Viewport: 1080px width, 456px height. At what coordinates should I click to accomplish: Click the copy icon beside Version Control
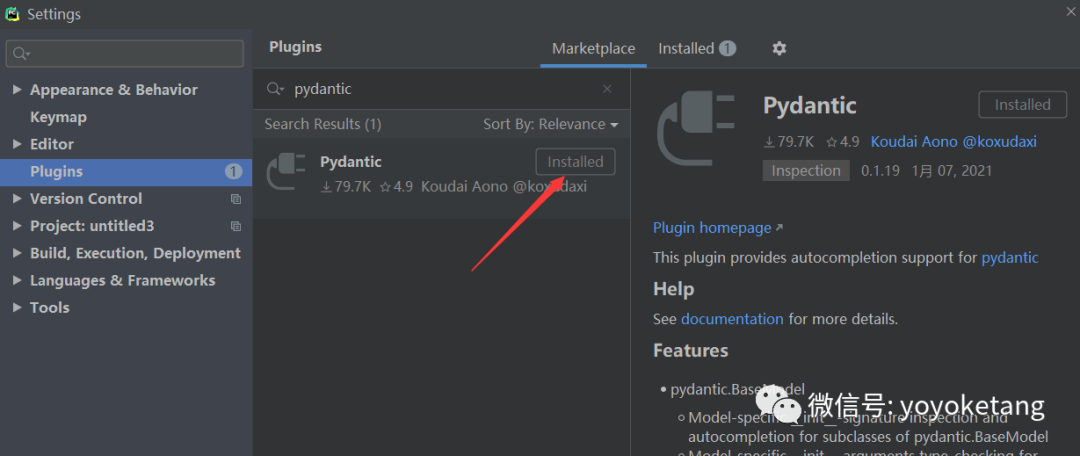(236, 199)
